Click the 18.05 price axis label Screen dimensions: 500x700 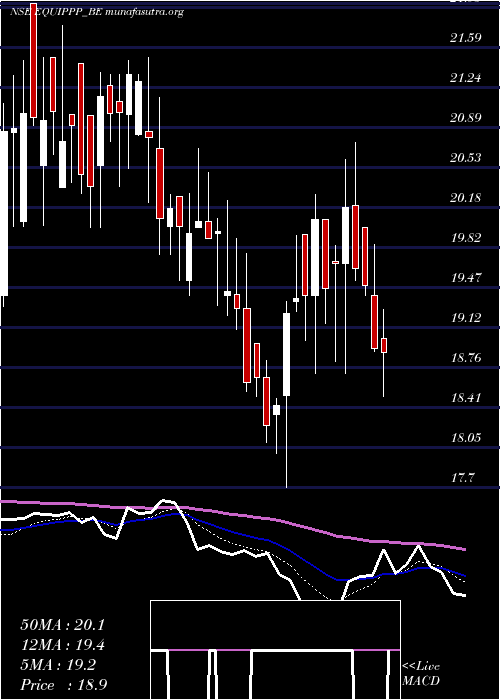click(x=466, y=437)
